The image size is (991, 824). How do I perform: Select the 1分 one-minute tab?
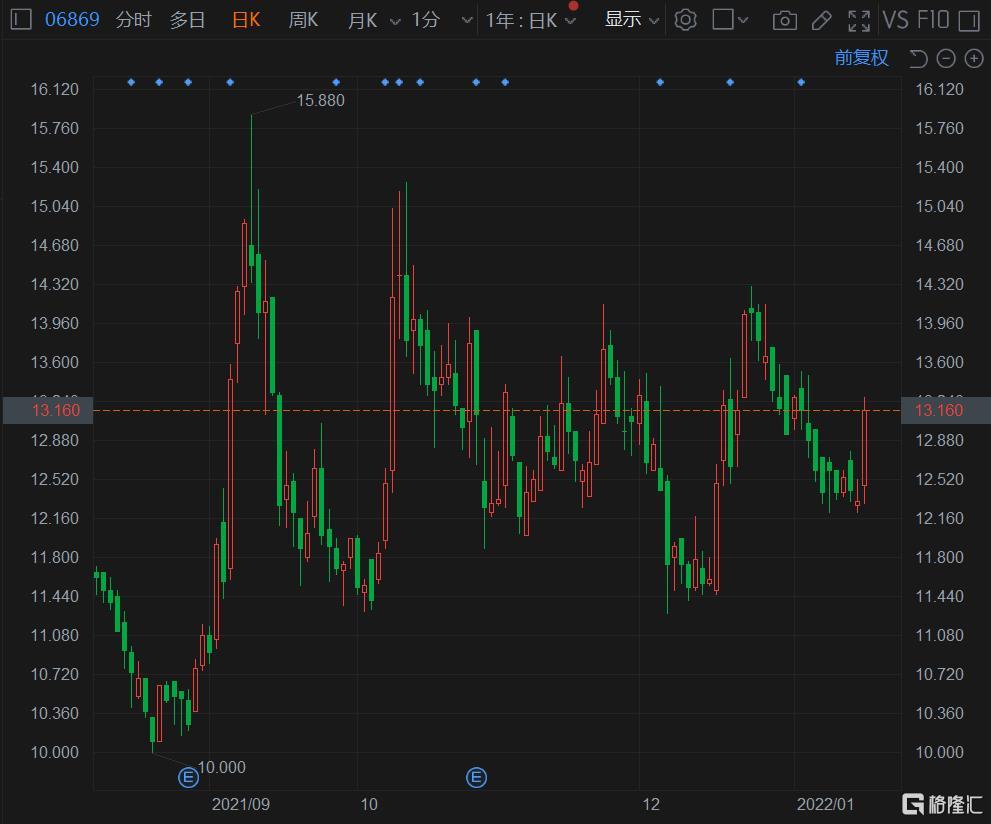pos(425,20)
